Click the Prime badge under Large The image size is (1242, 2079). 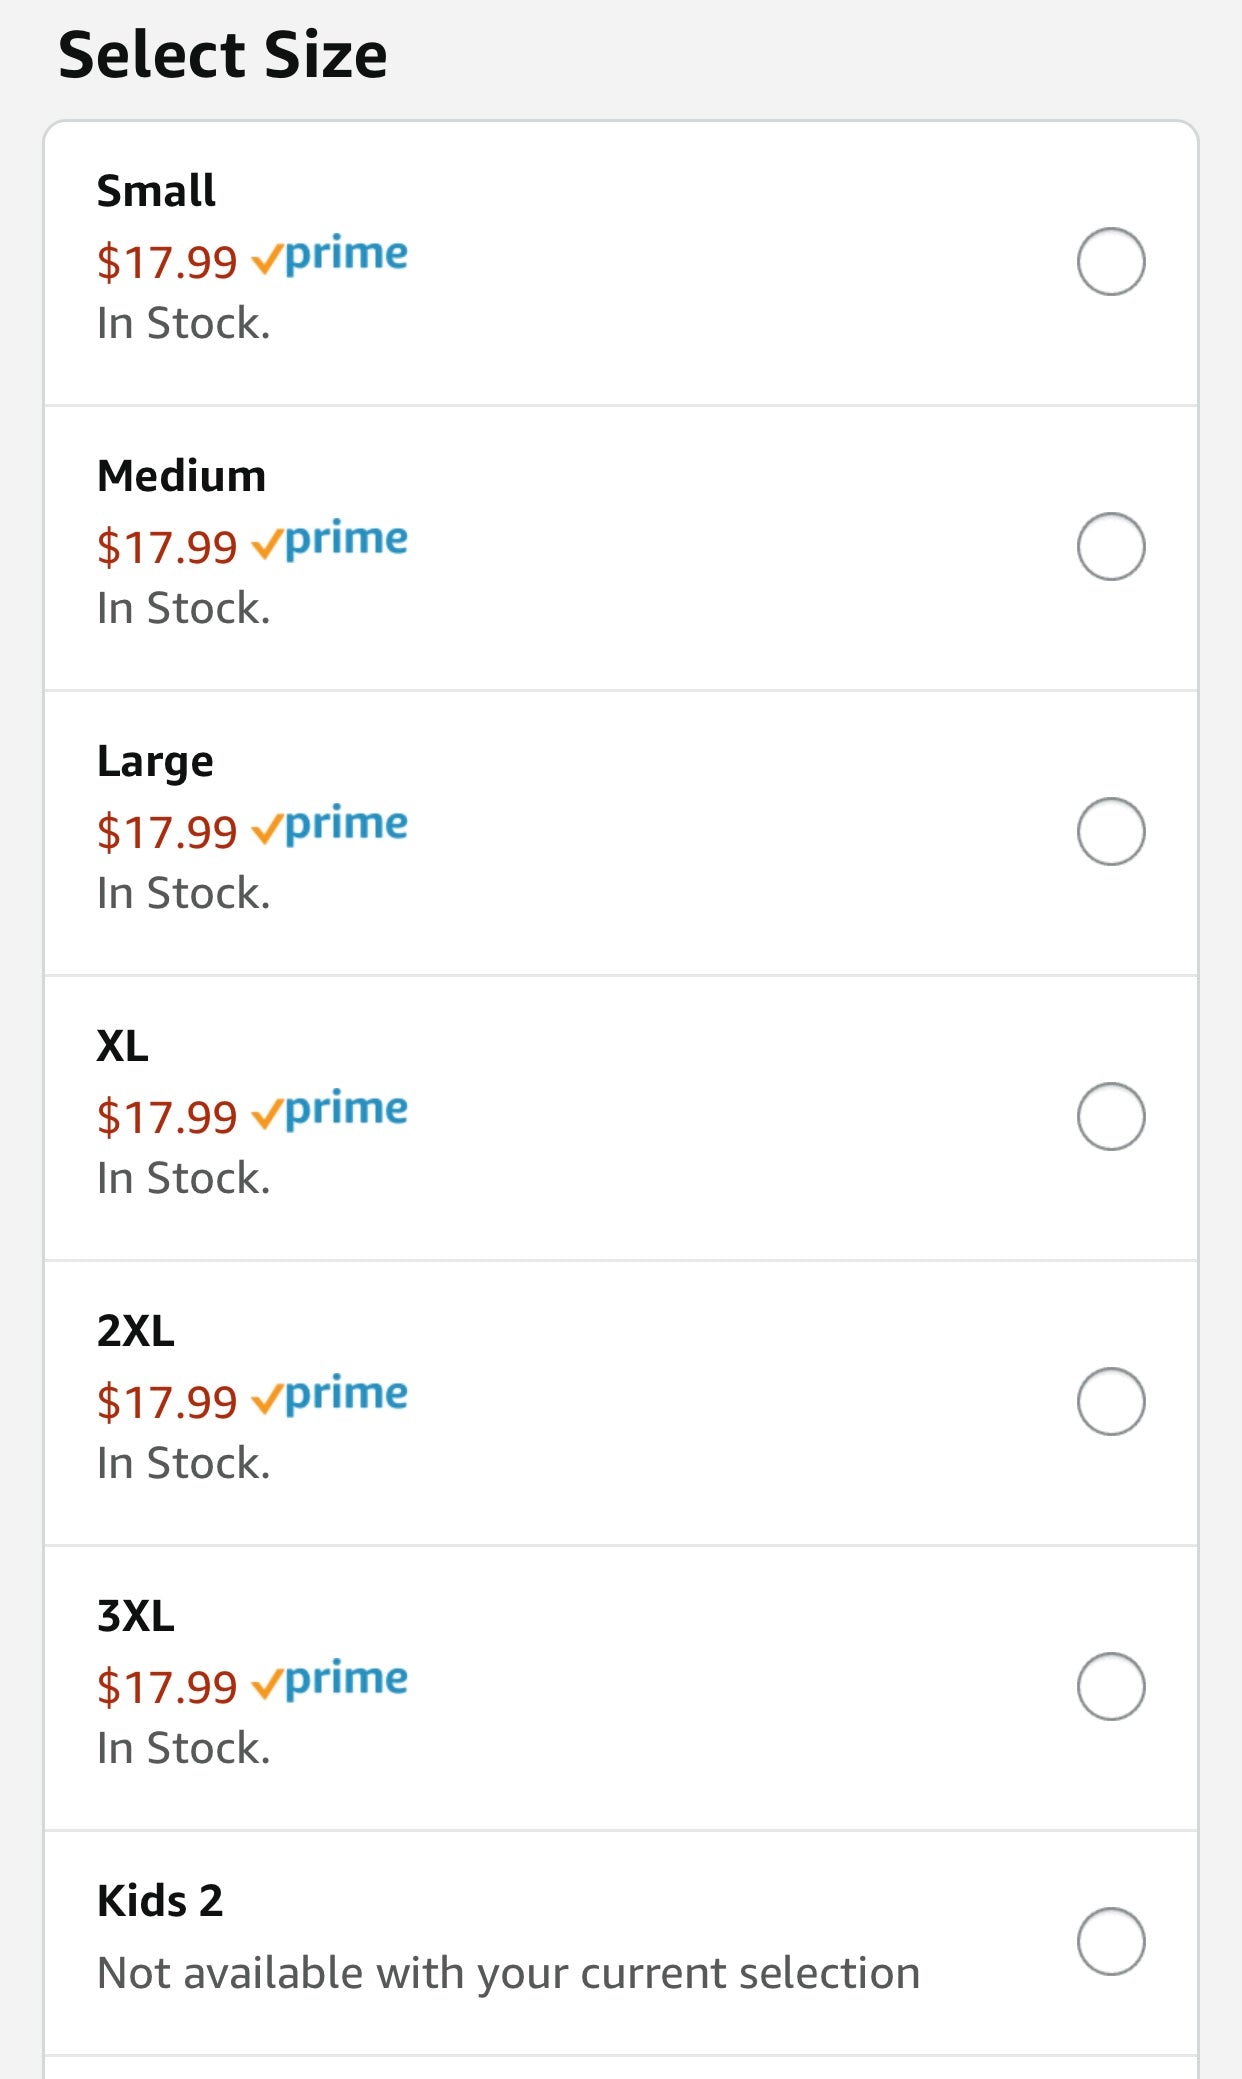point(329,828)
